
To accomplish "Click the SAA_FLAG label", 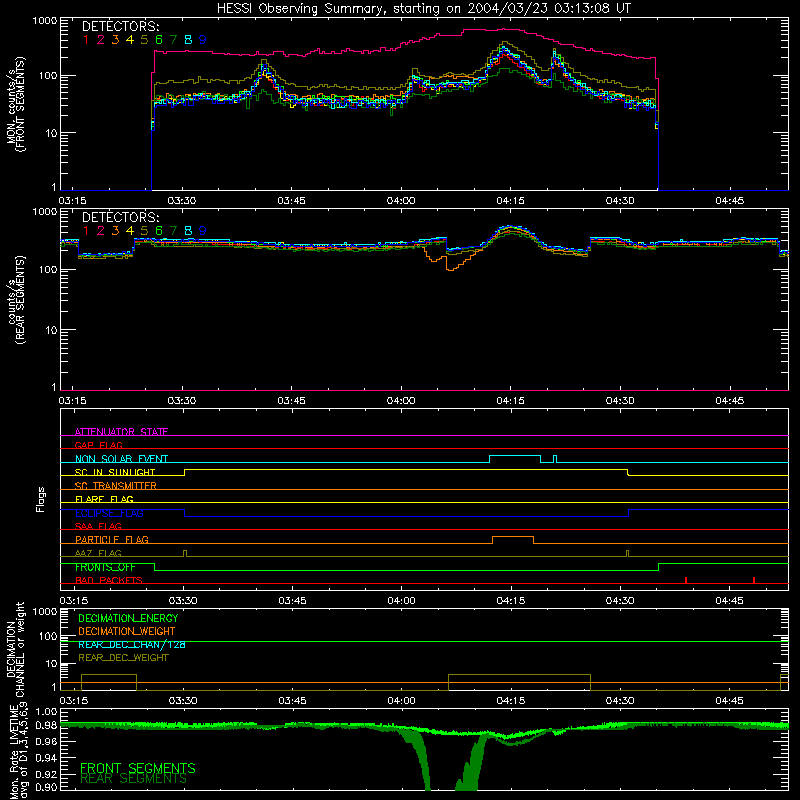I will 98,526.
